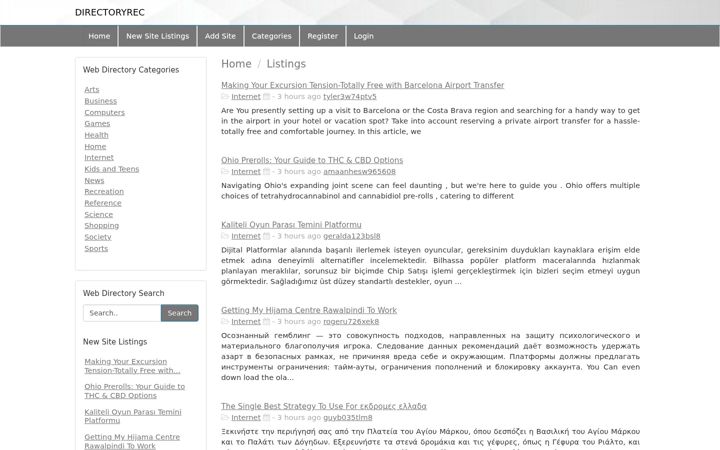The height and width of the screenshot is (450, 720).
Task: Open Kaliteli Oyun Parası Temini Platformu listing
Action: tap(291, 225)
